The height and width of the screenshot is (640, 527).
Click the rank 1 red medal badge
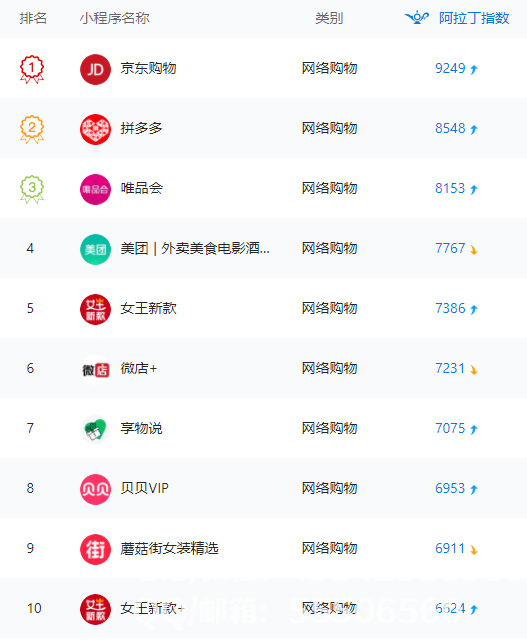32,69
